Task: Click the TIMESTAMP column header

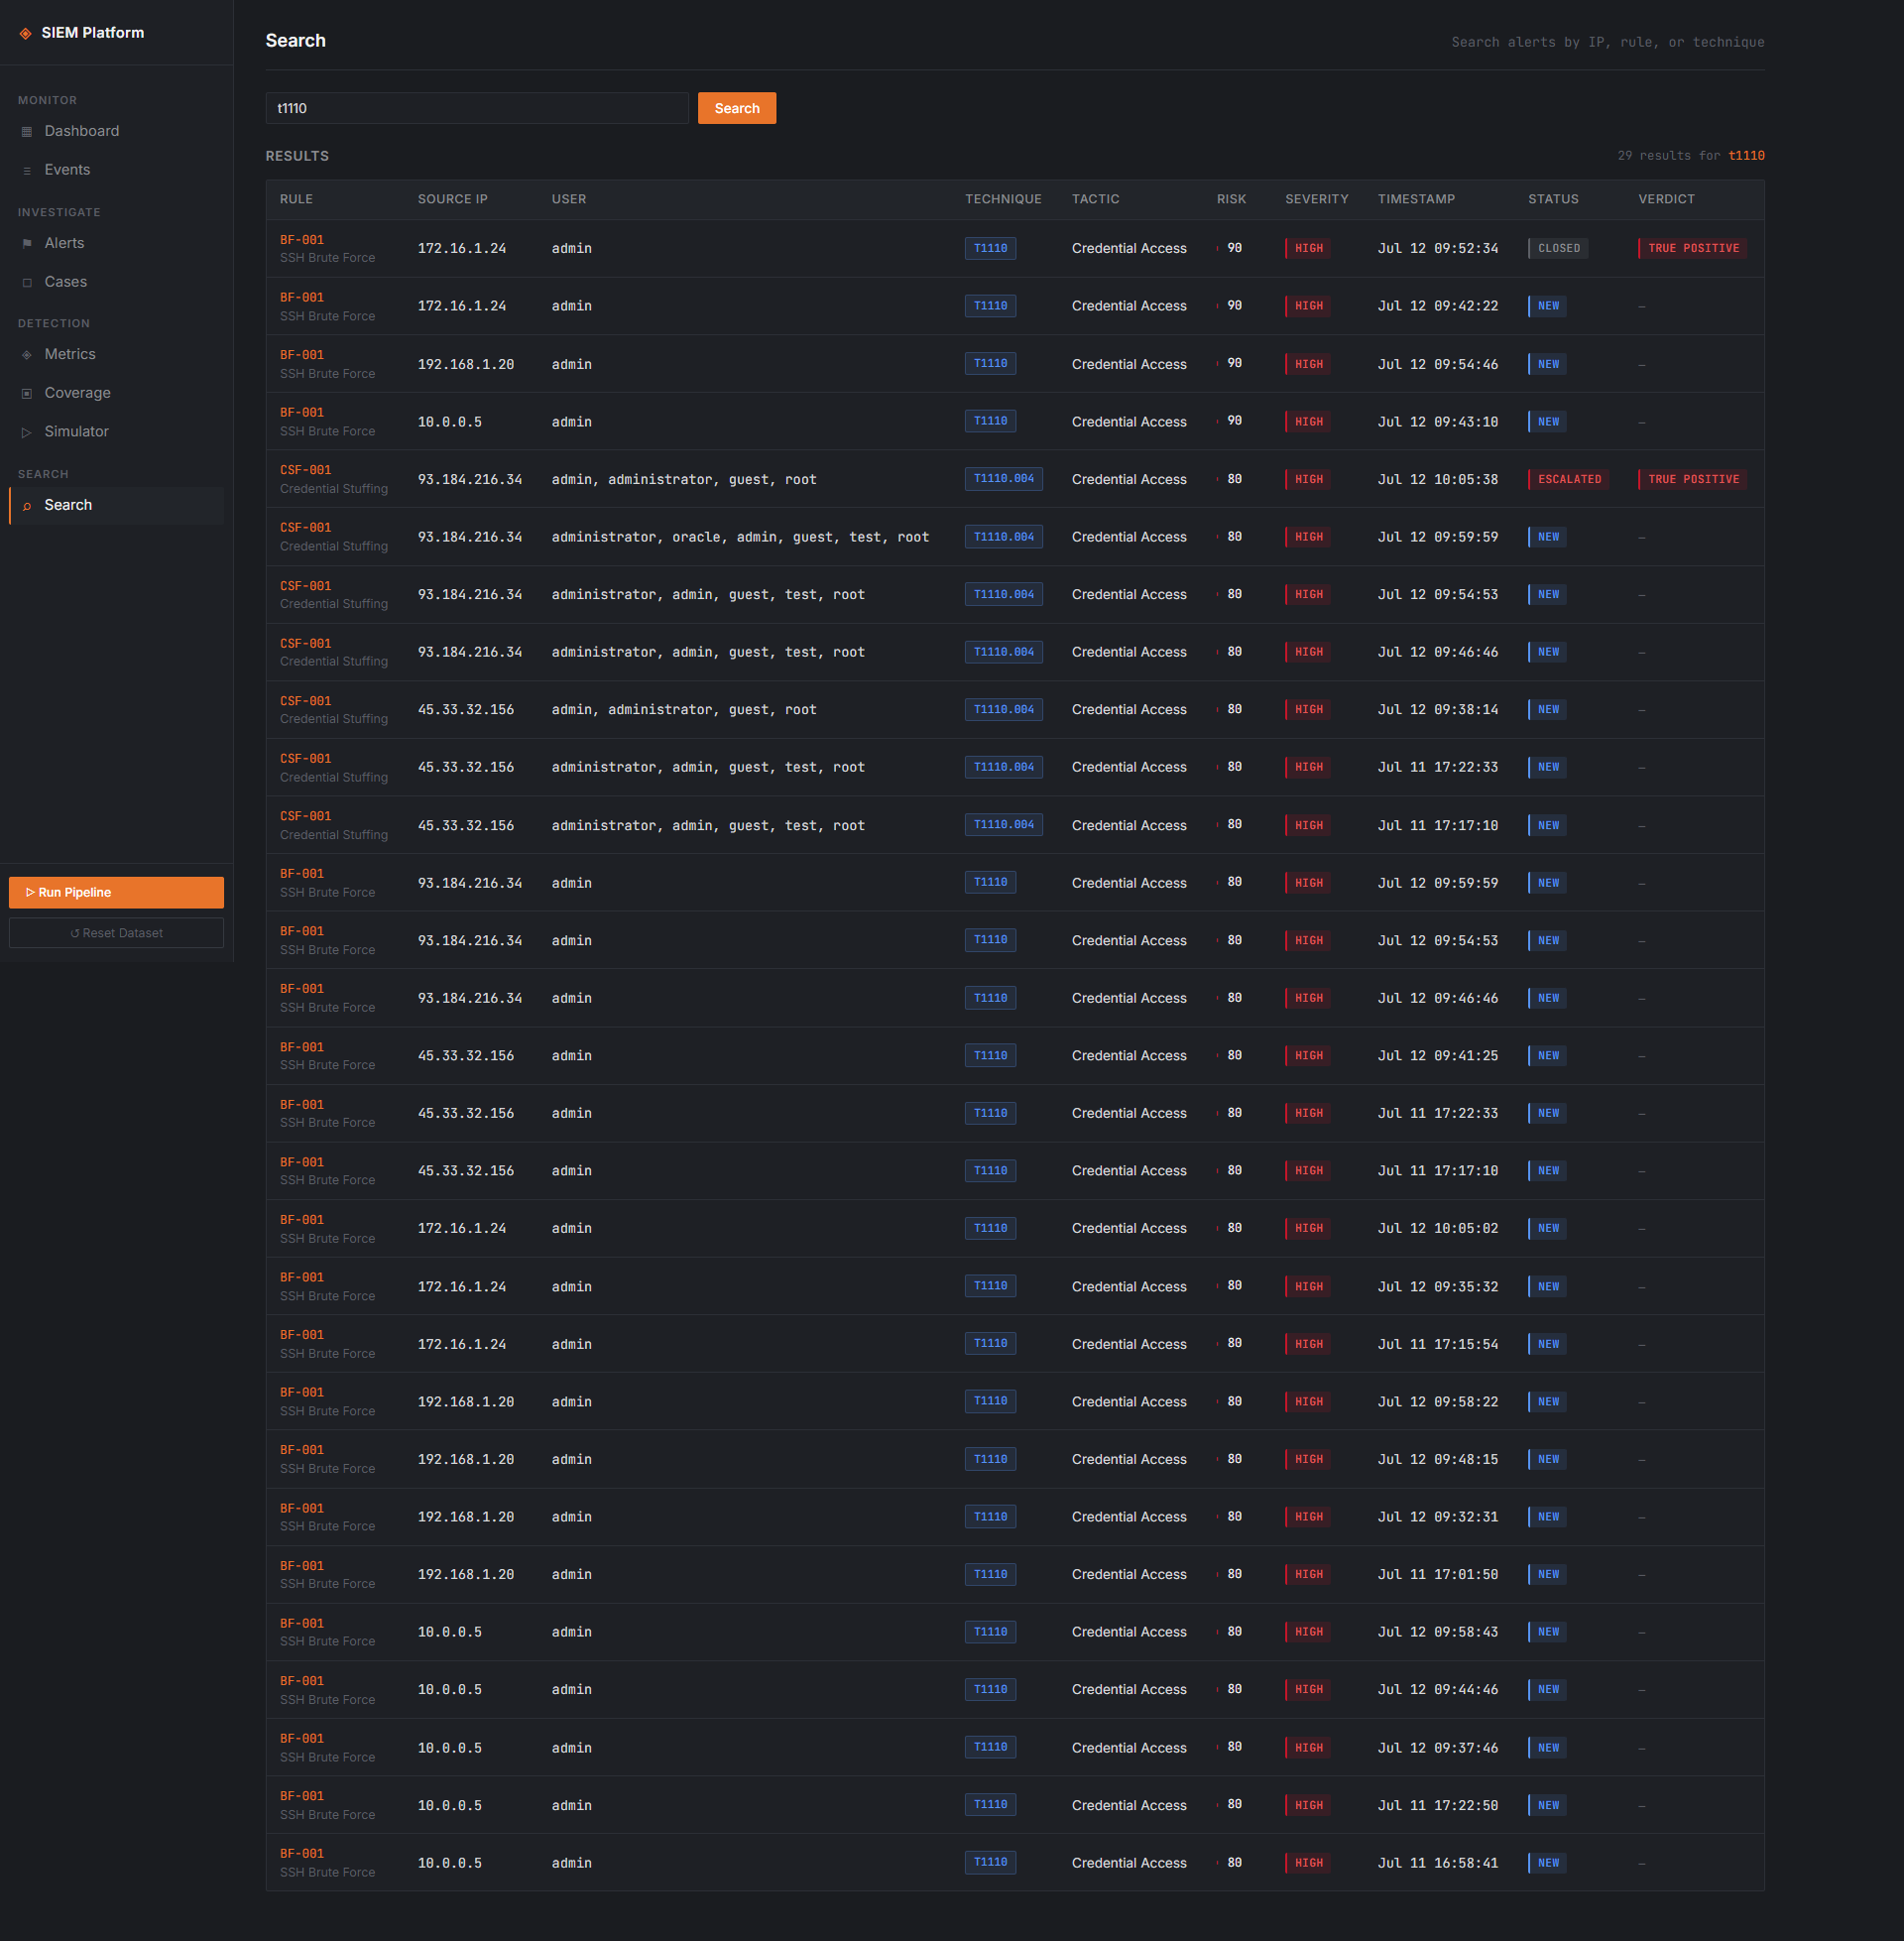Action: (1416, 199)
